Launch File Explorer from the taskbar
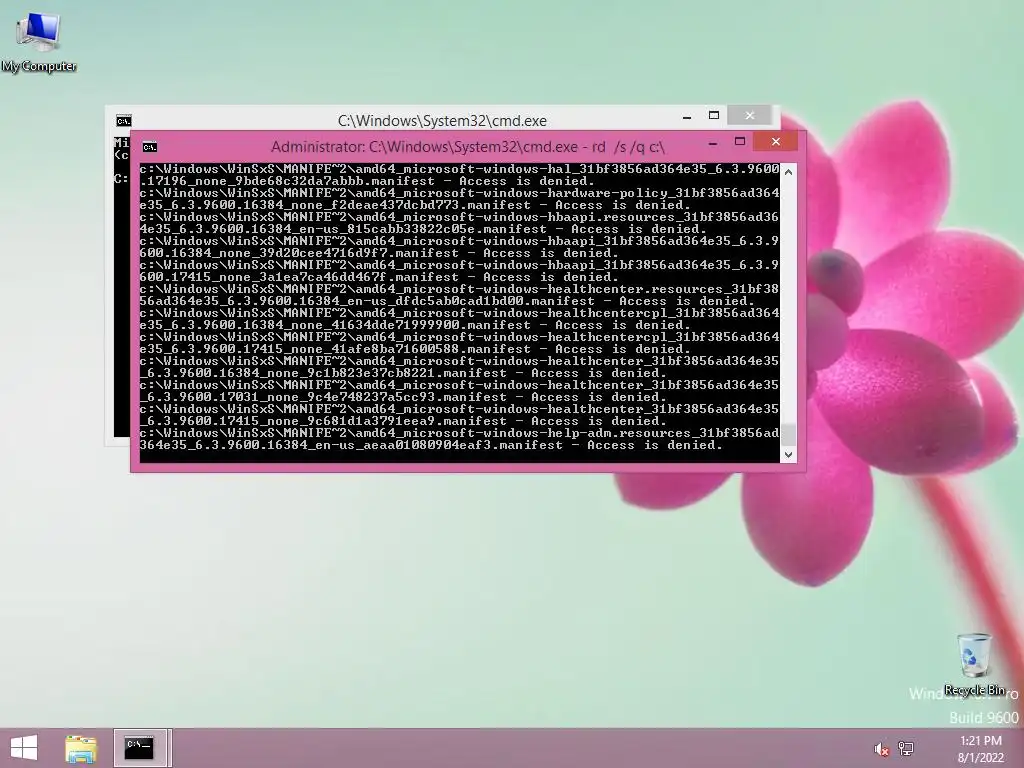This screenshot has width=1024, height=768. [81, 748]
